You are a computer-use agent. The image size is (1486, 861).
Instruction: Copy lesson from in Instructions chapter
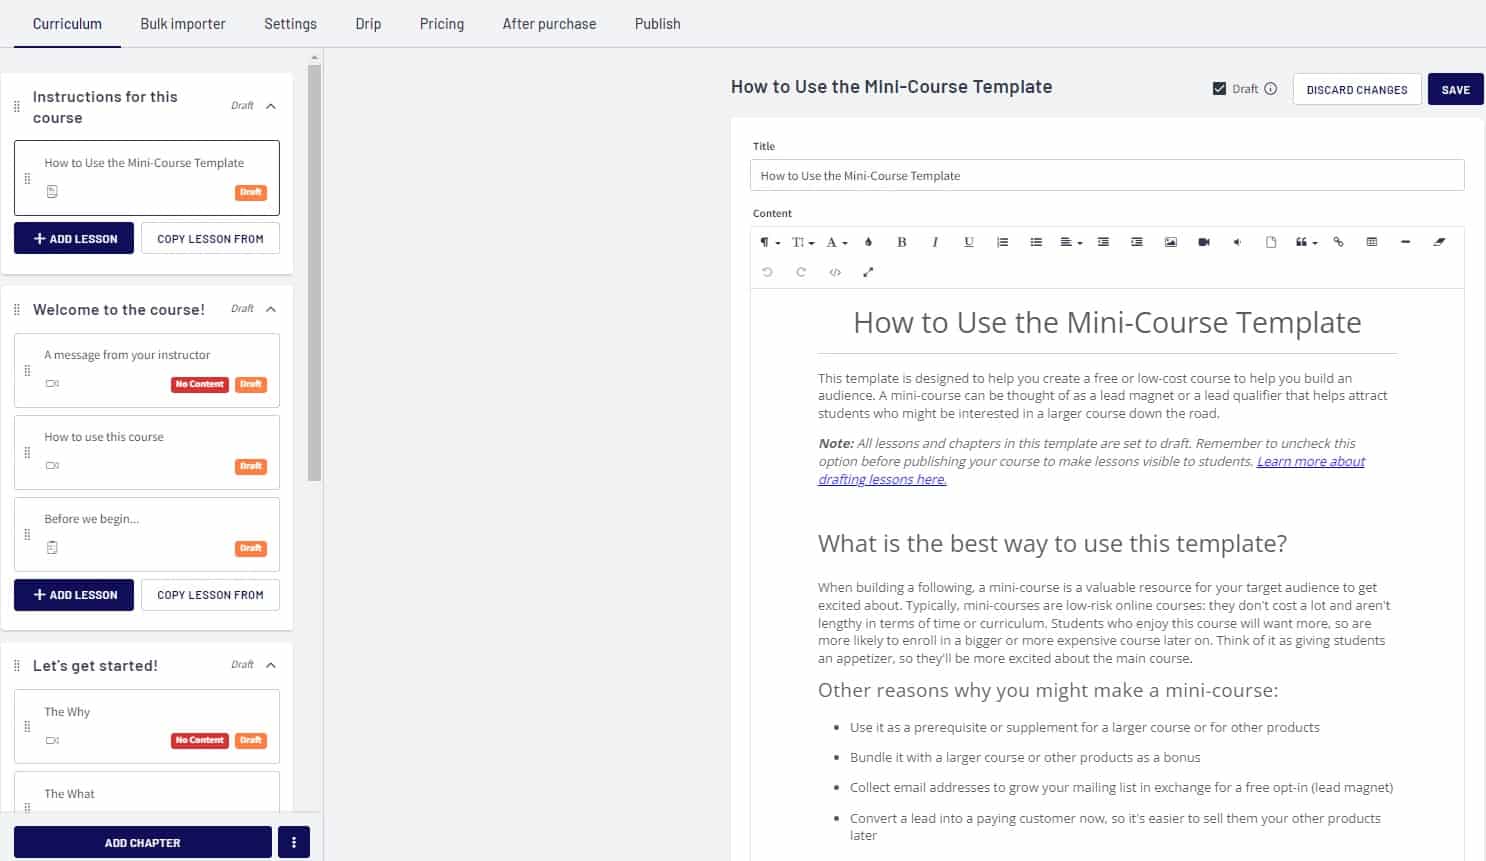(210, 239)
